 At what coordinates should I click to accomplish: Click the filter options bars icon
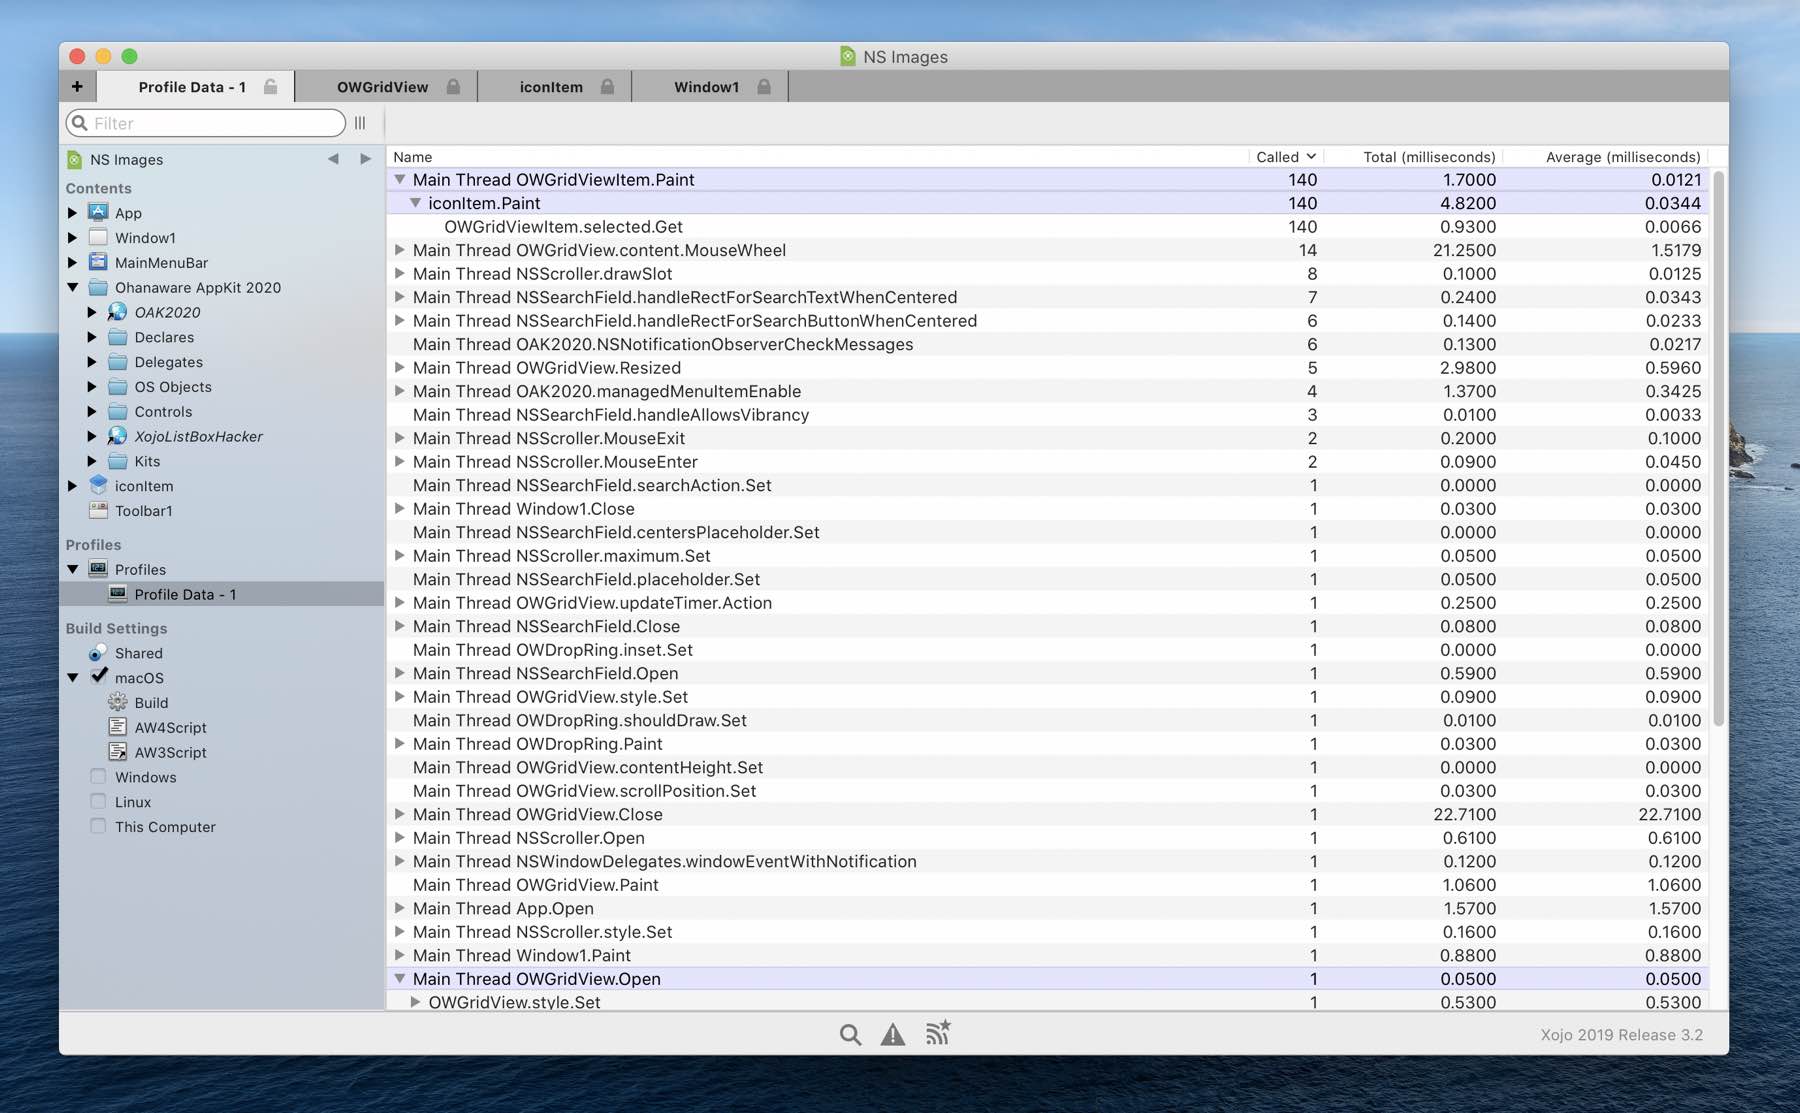click(360, 123)
